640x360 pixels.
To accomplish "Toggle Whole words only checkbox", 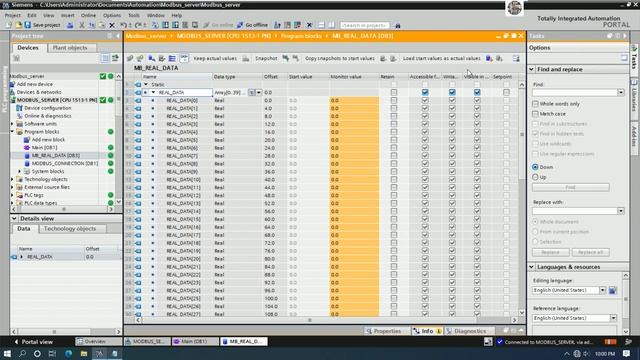I will (535, 104).
